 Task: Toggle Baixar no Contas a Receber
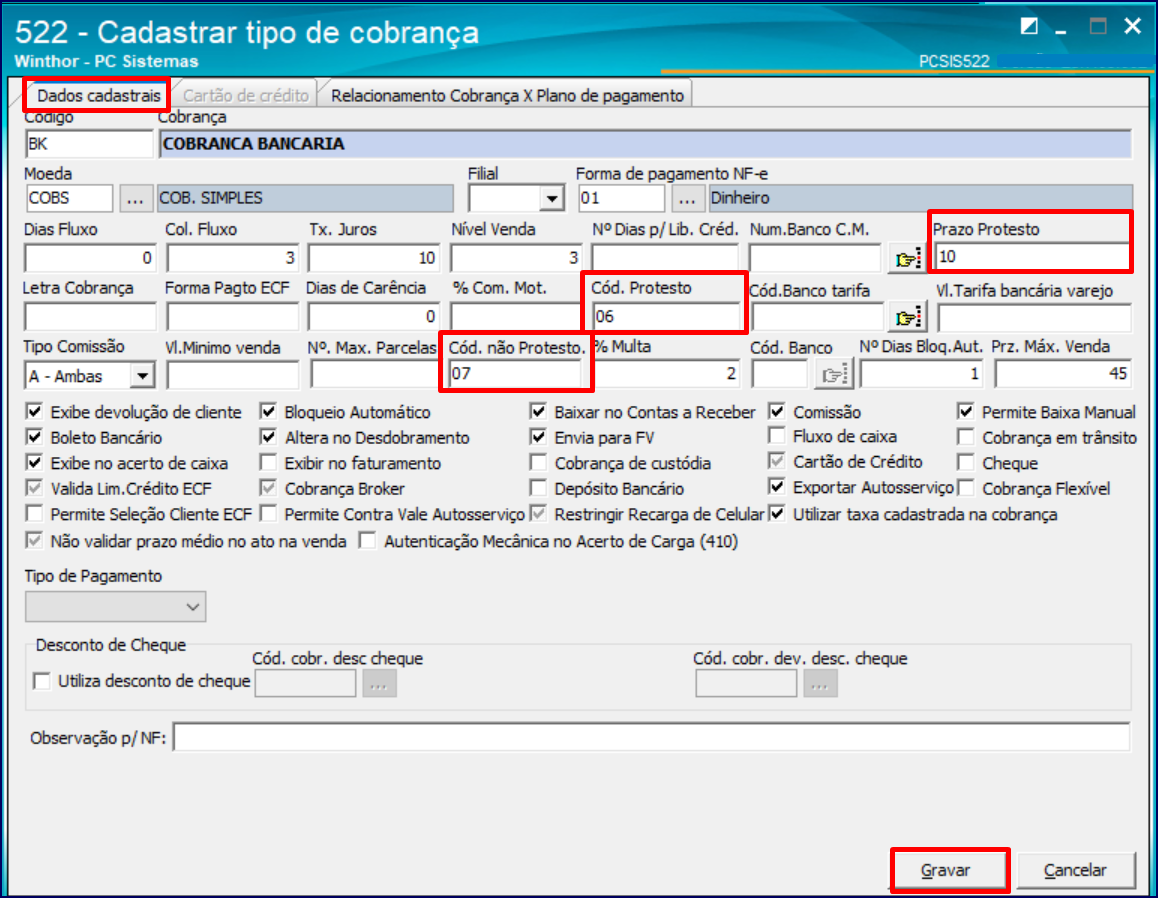click(x=538, y=411)
